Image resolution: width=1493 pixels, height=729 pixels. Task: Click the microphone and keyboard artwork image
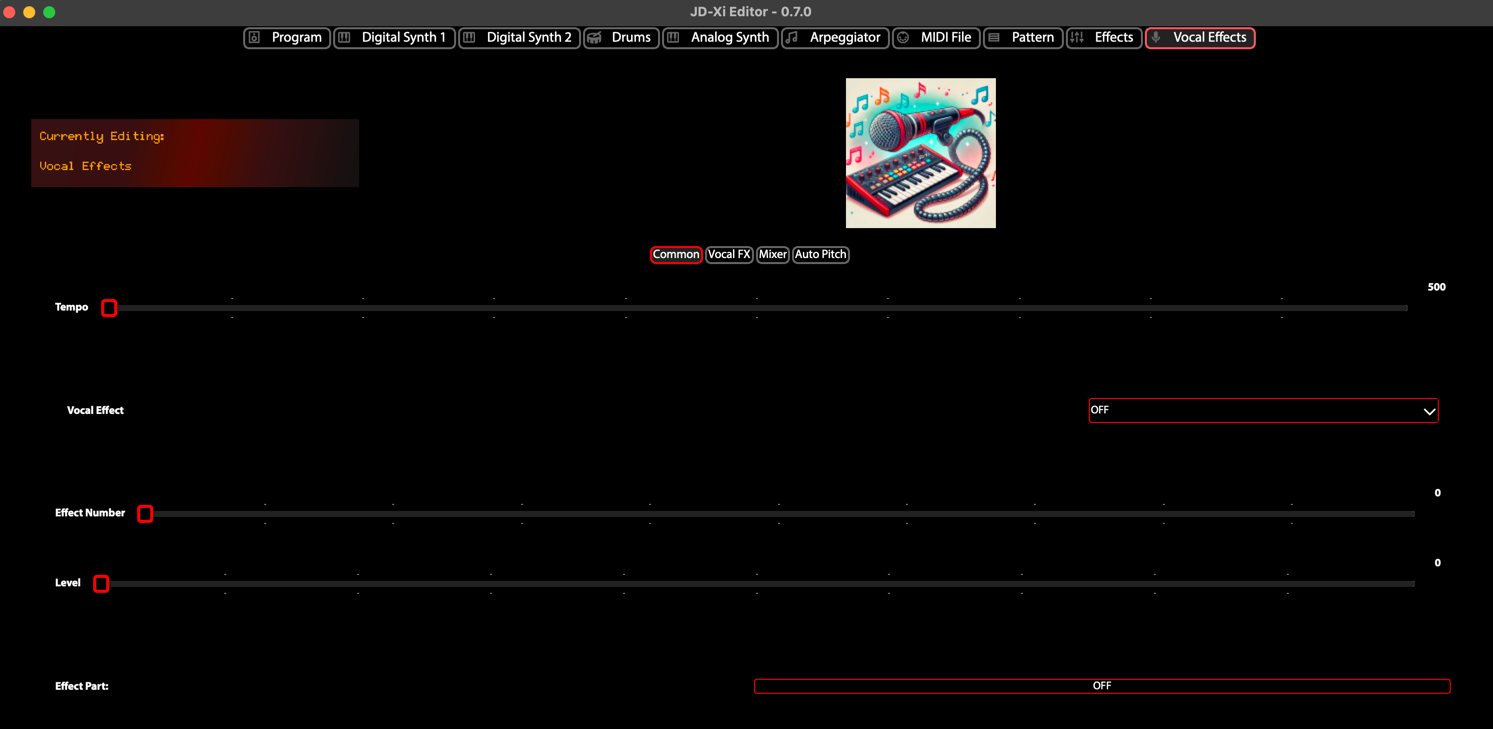point(920,153)
